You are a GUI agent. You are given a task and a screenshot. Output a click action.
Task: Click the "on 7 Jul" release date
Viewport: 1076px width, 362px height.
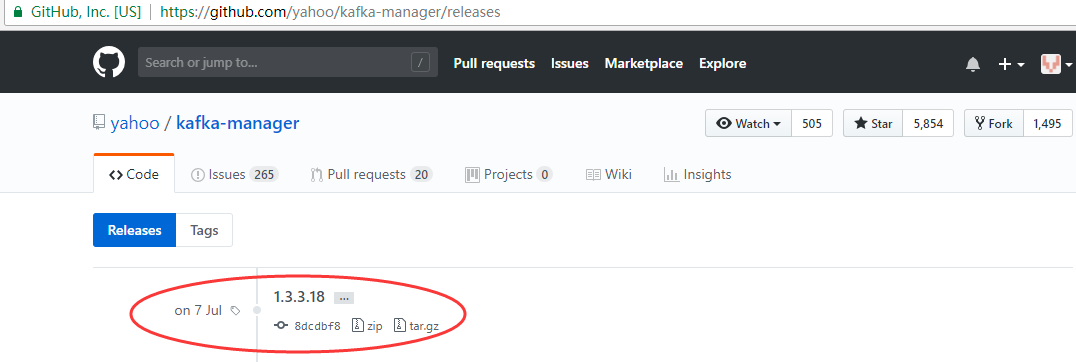pos(198,311)
